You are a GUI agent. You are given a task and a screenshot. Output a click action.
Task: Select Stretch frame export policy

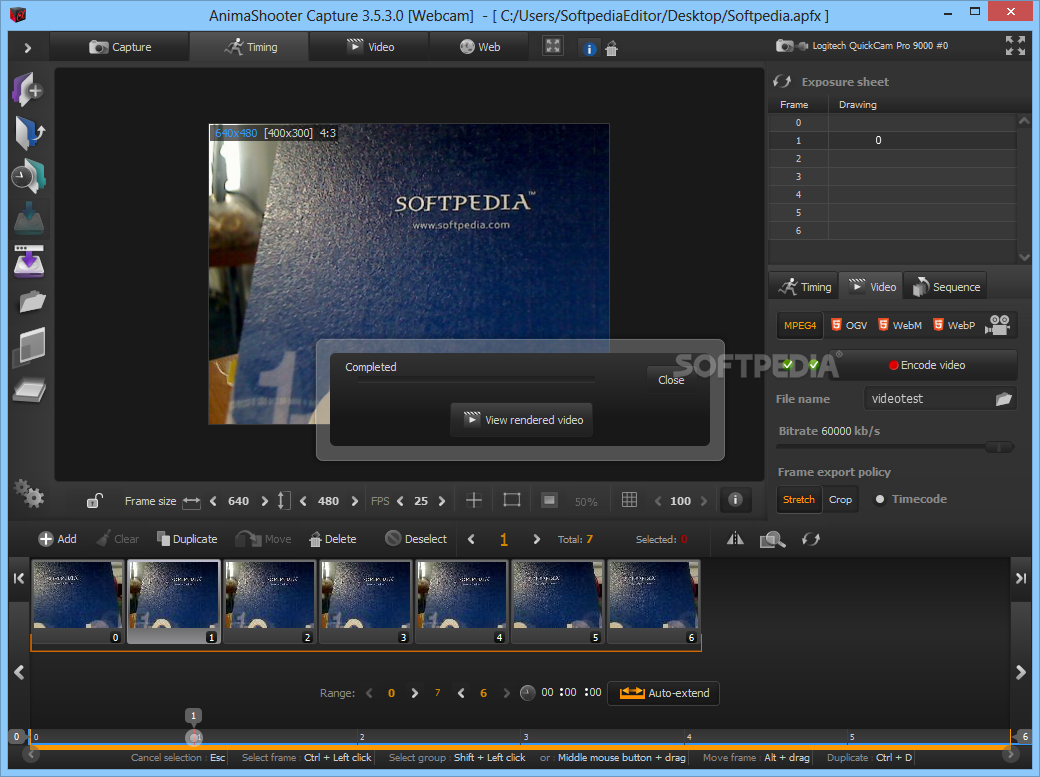tap(799, 500)
